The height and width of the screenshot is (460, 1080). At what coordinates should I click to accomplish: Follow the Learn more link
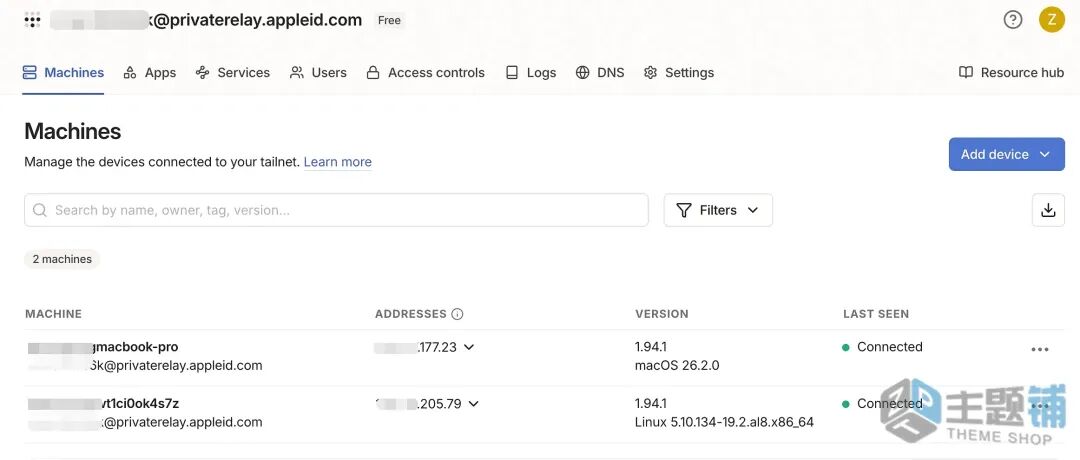338,162
